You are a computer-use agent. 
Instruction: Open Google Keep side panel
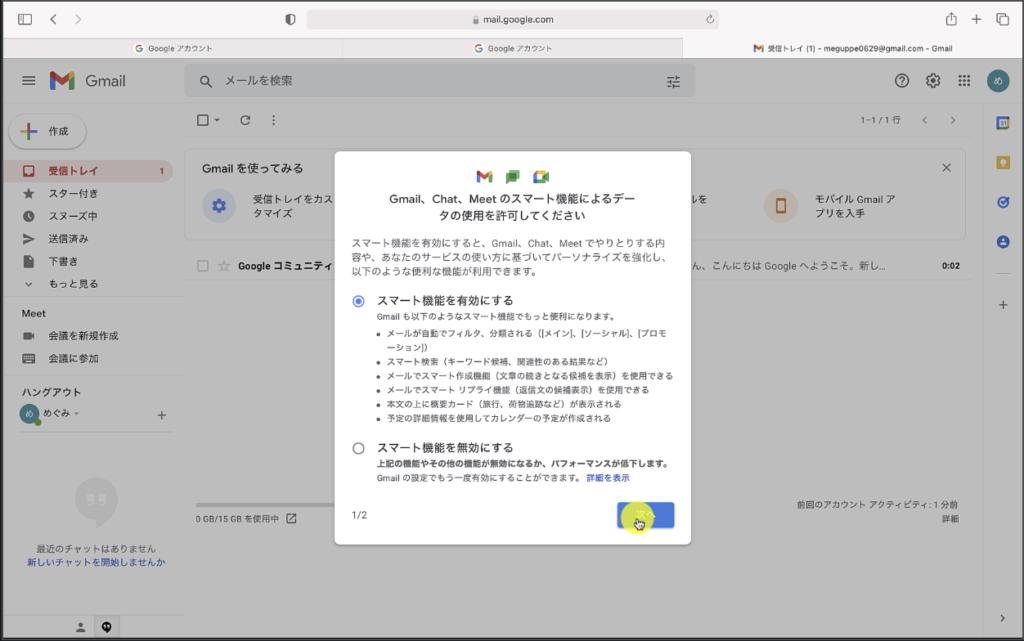(x=1003, y=163)
